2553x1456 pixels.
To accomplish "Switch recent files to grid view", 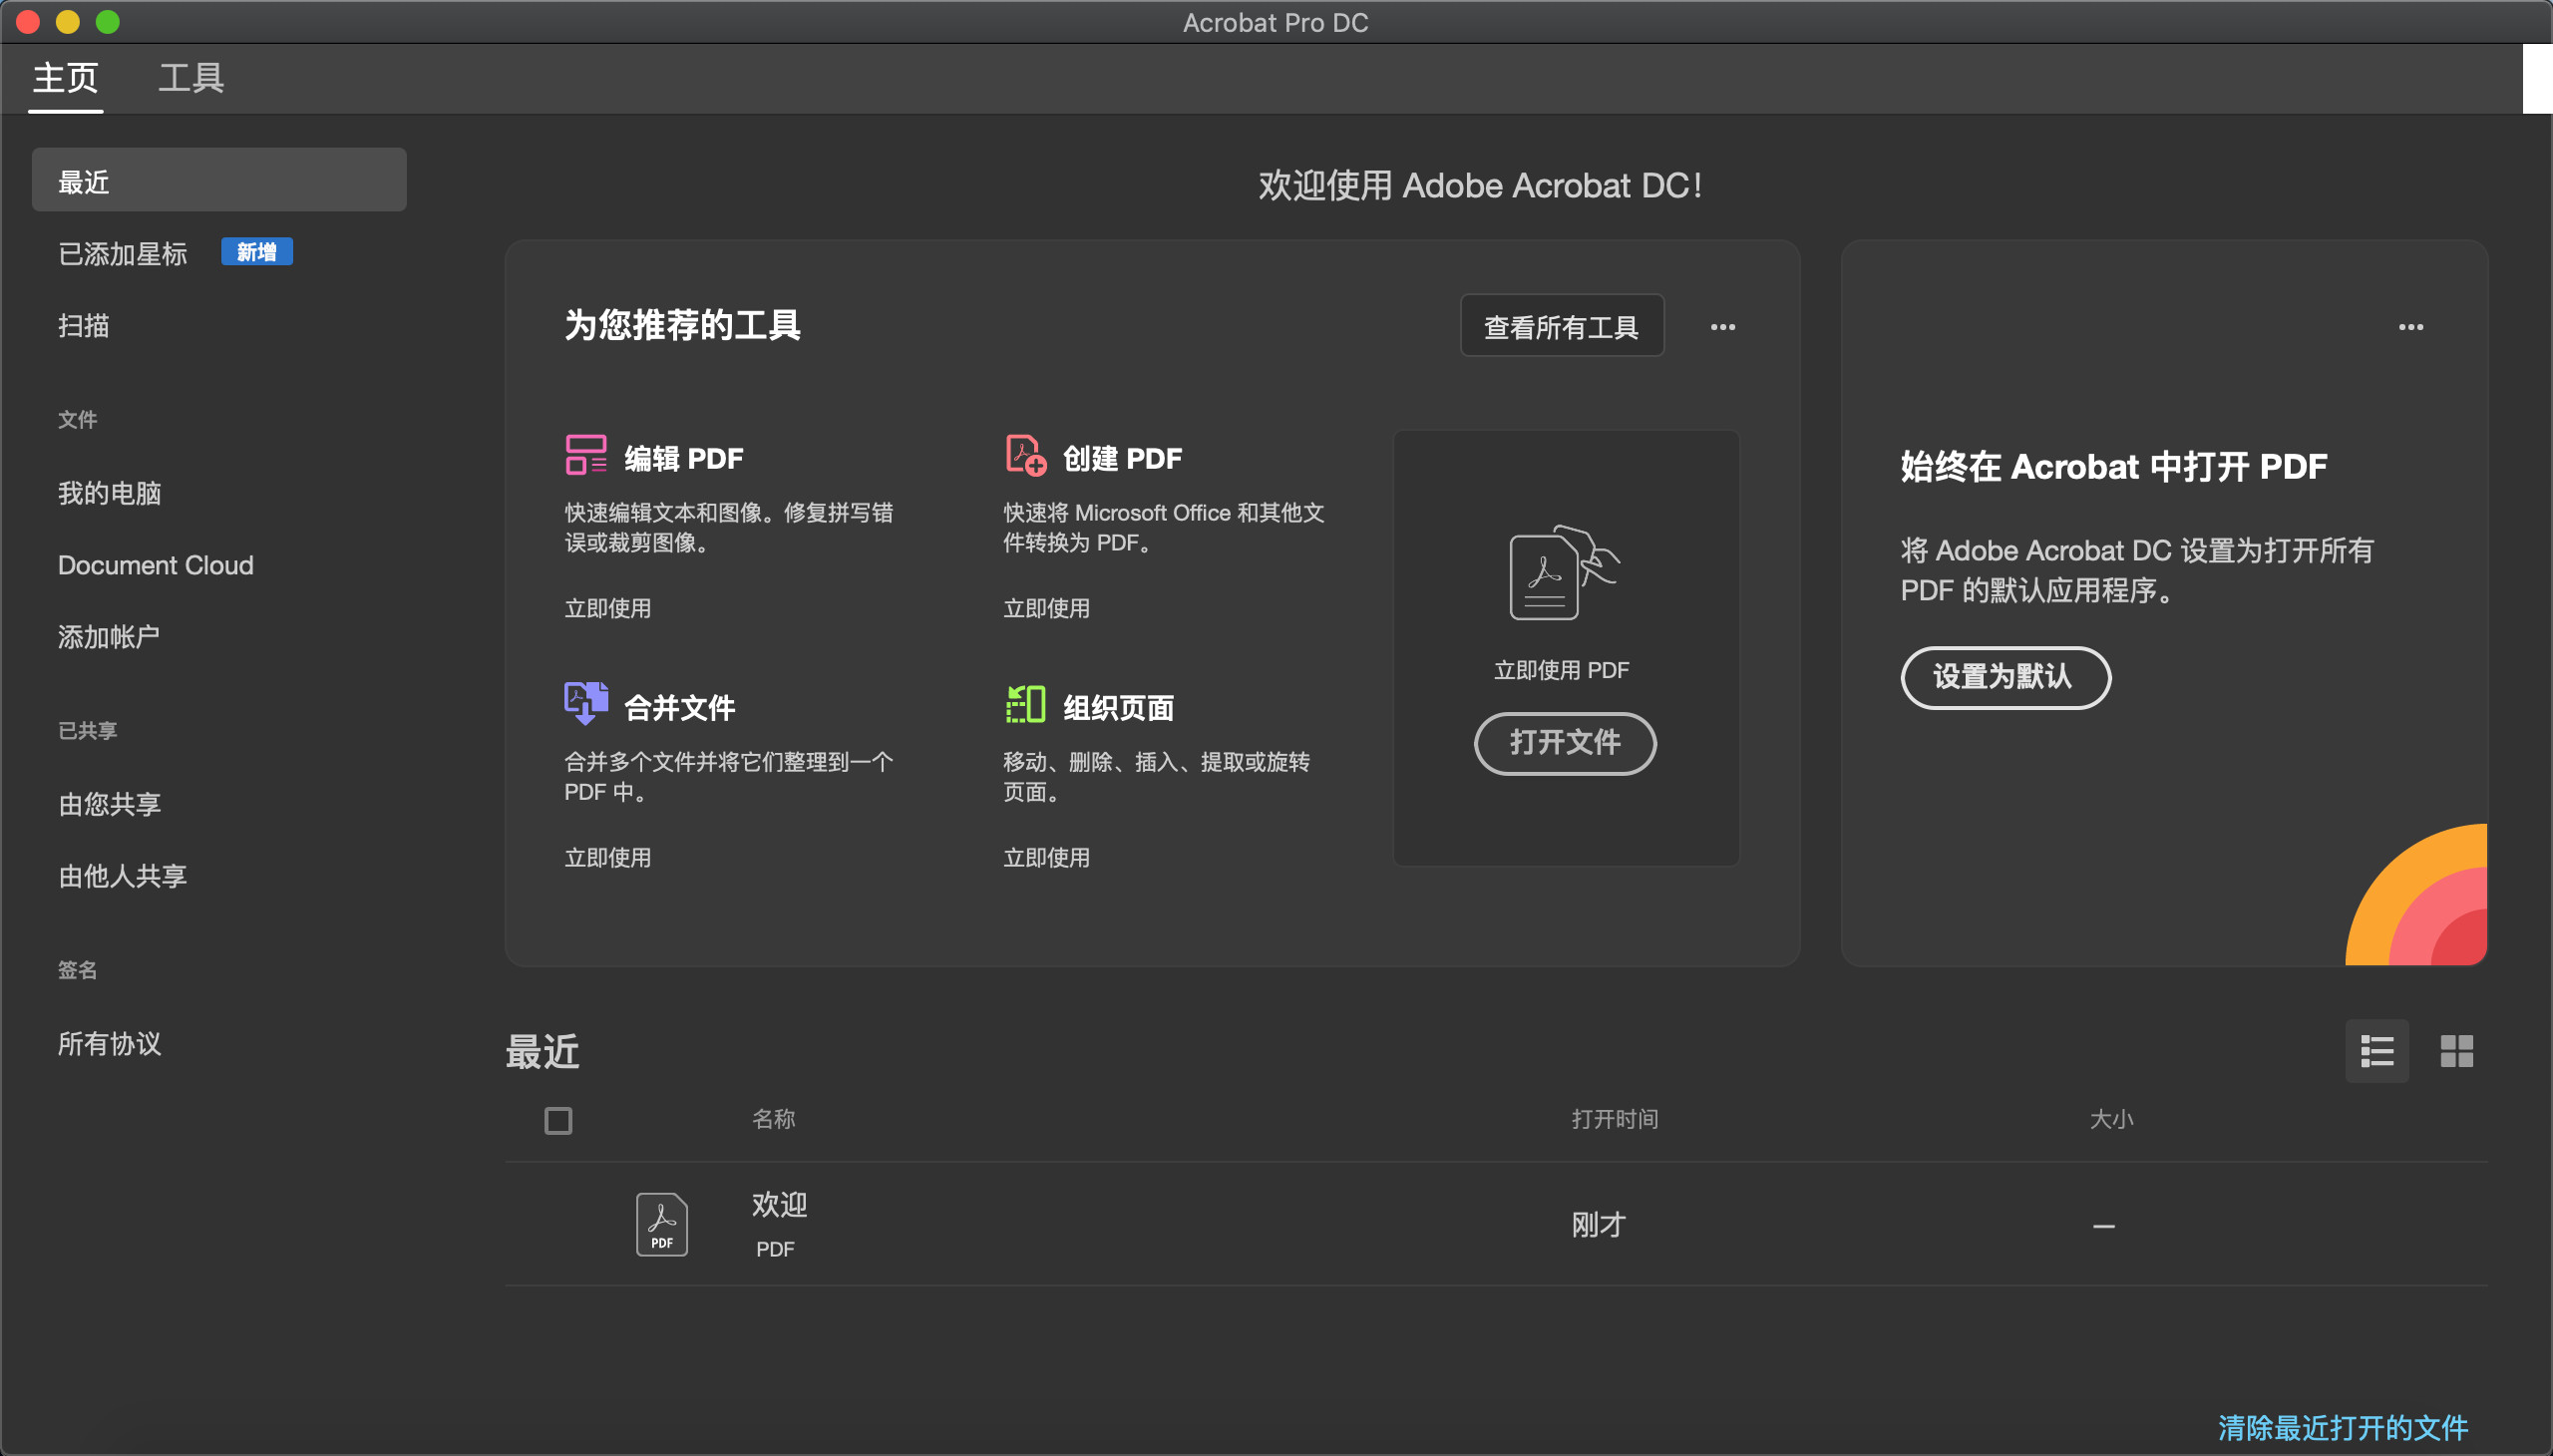I will point(2457,1051).
